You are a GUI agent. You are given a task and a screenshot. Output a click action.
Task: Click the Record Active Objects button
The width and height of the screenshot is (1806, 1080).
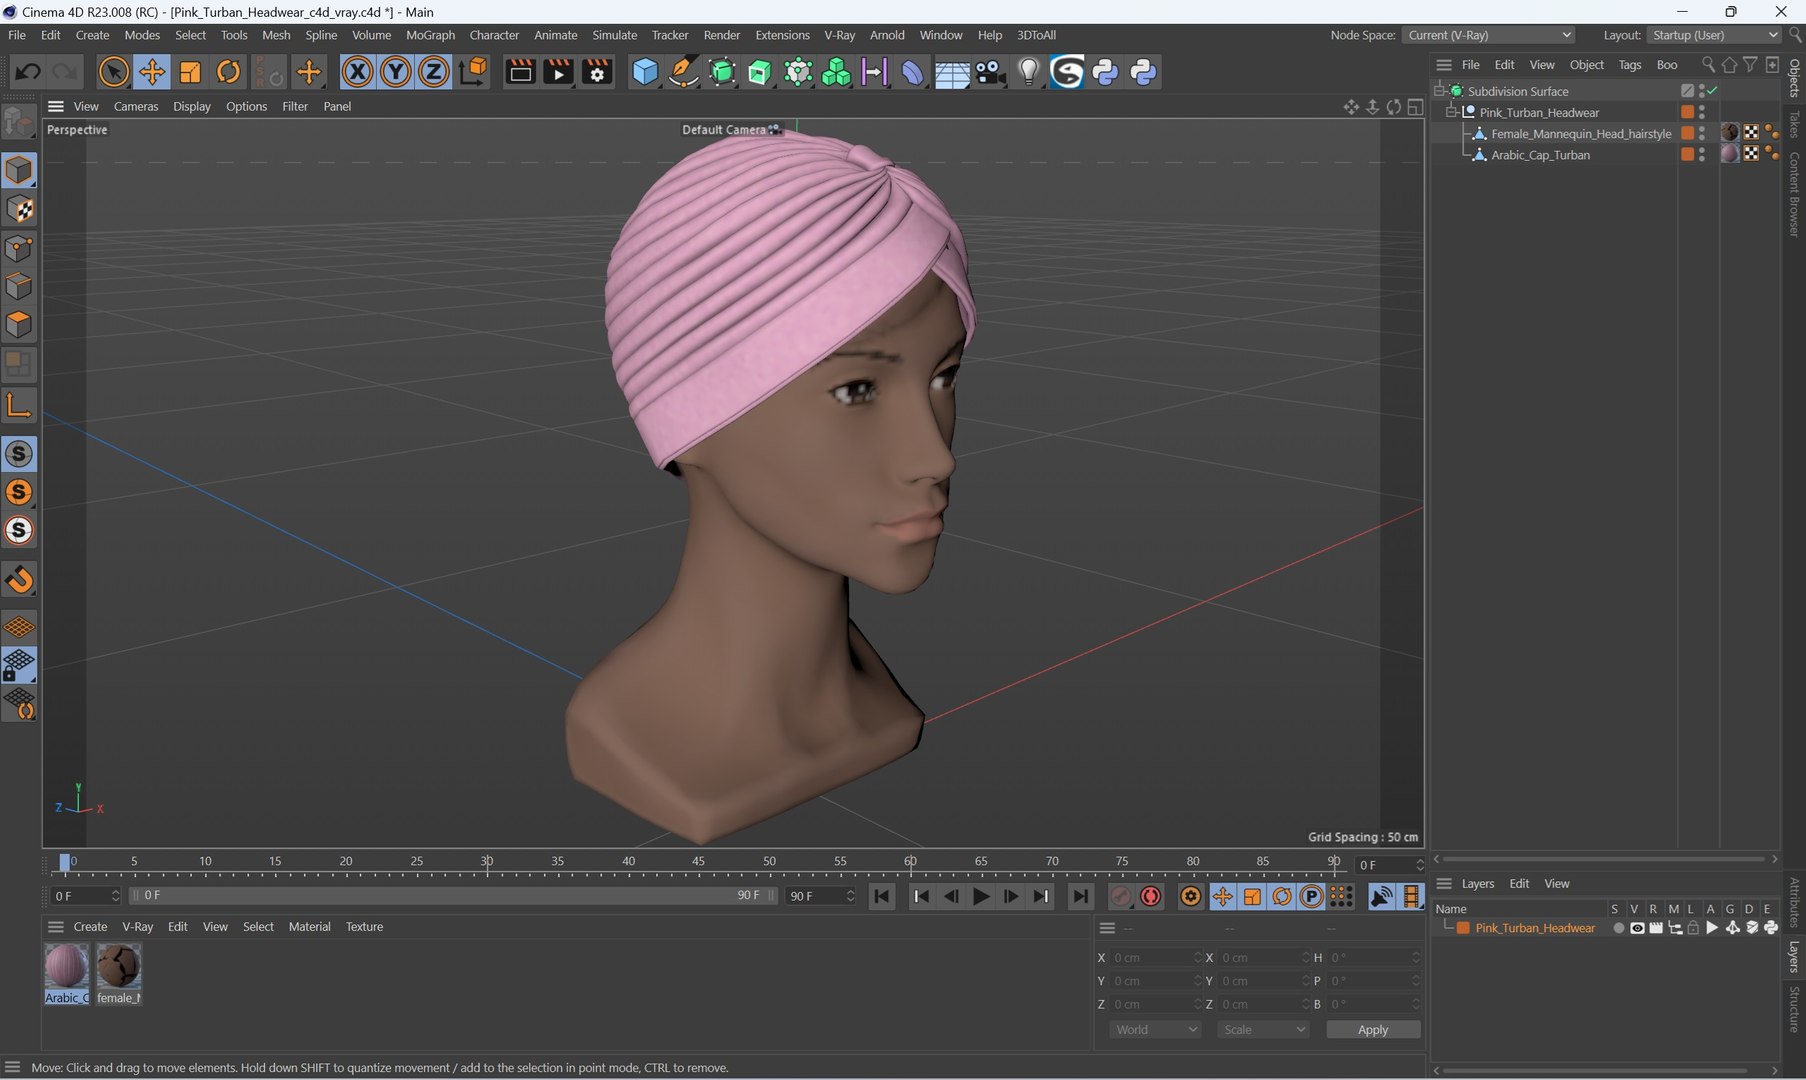click(1121, 897)
